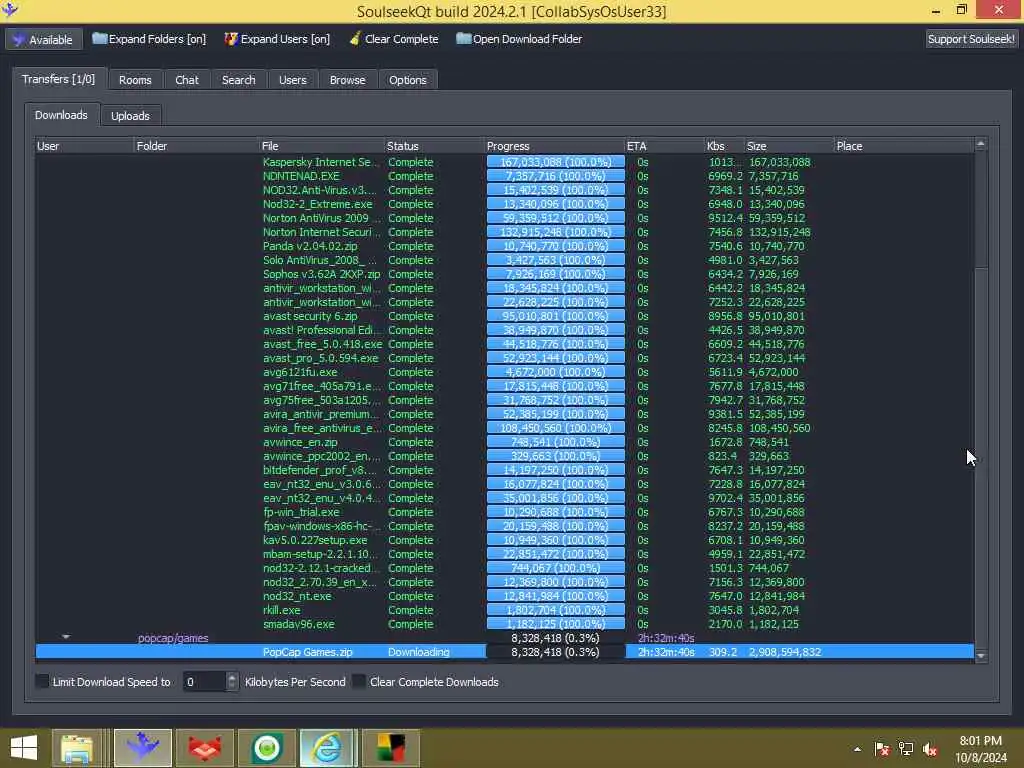Viewport: 1024px width, 768px height.
Task: Collapse the popcap/games folder arrow
Action: click(66, 637)
